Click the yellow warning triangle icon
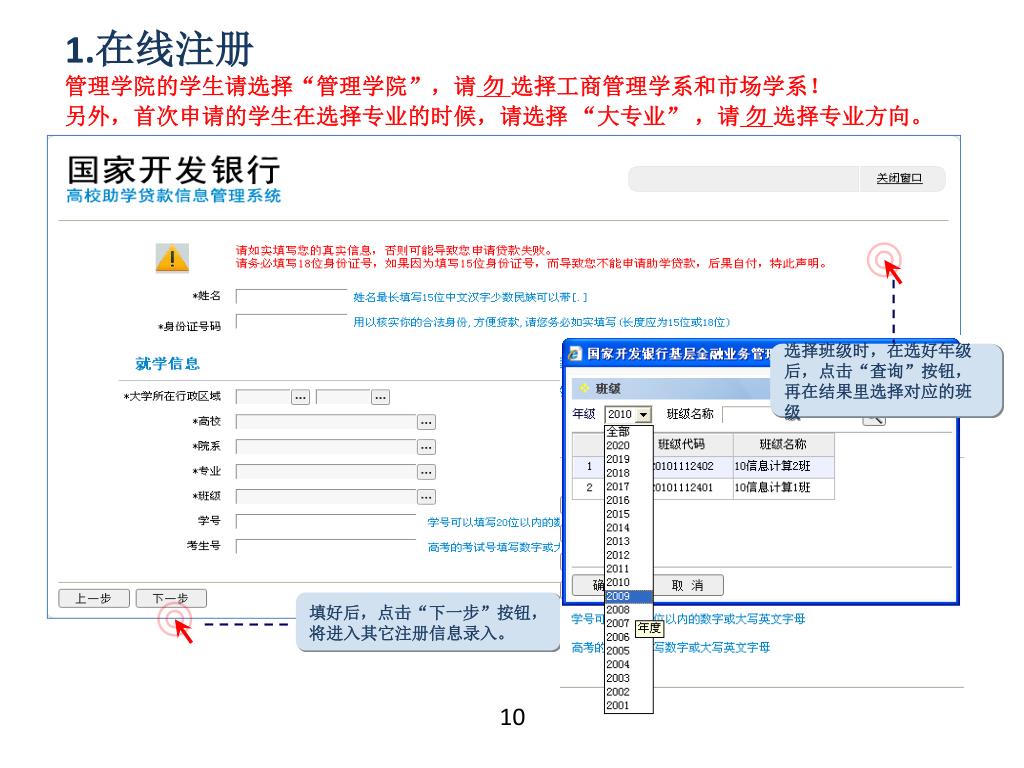Screen dimensions: 1024x768 point(172,258)
